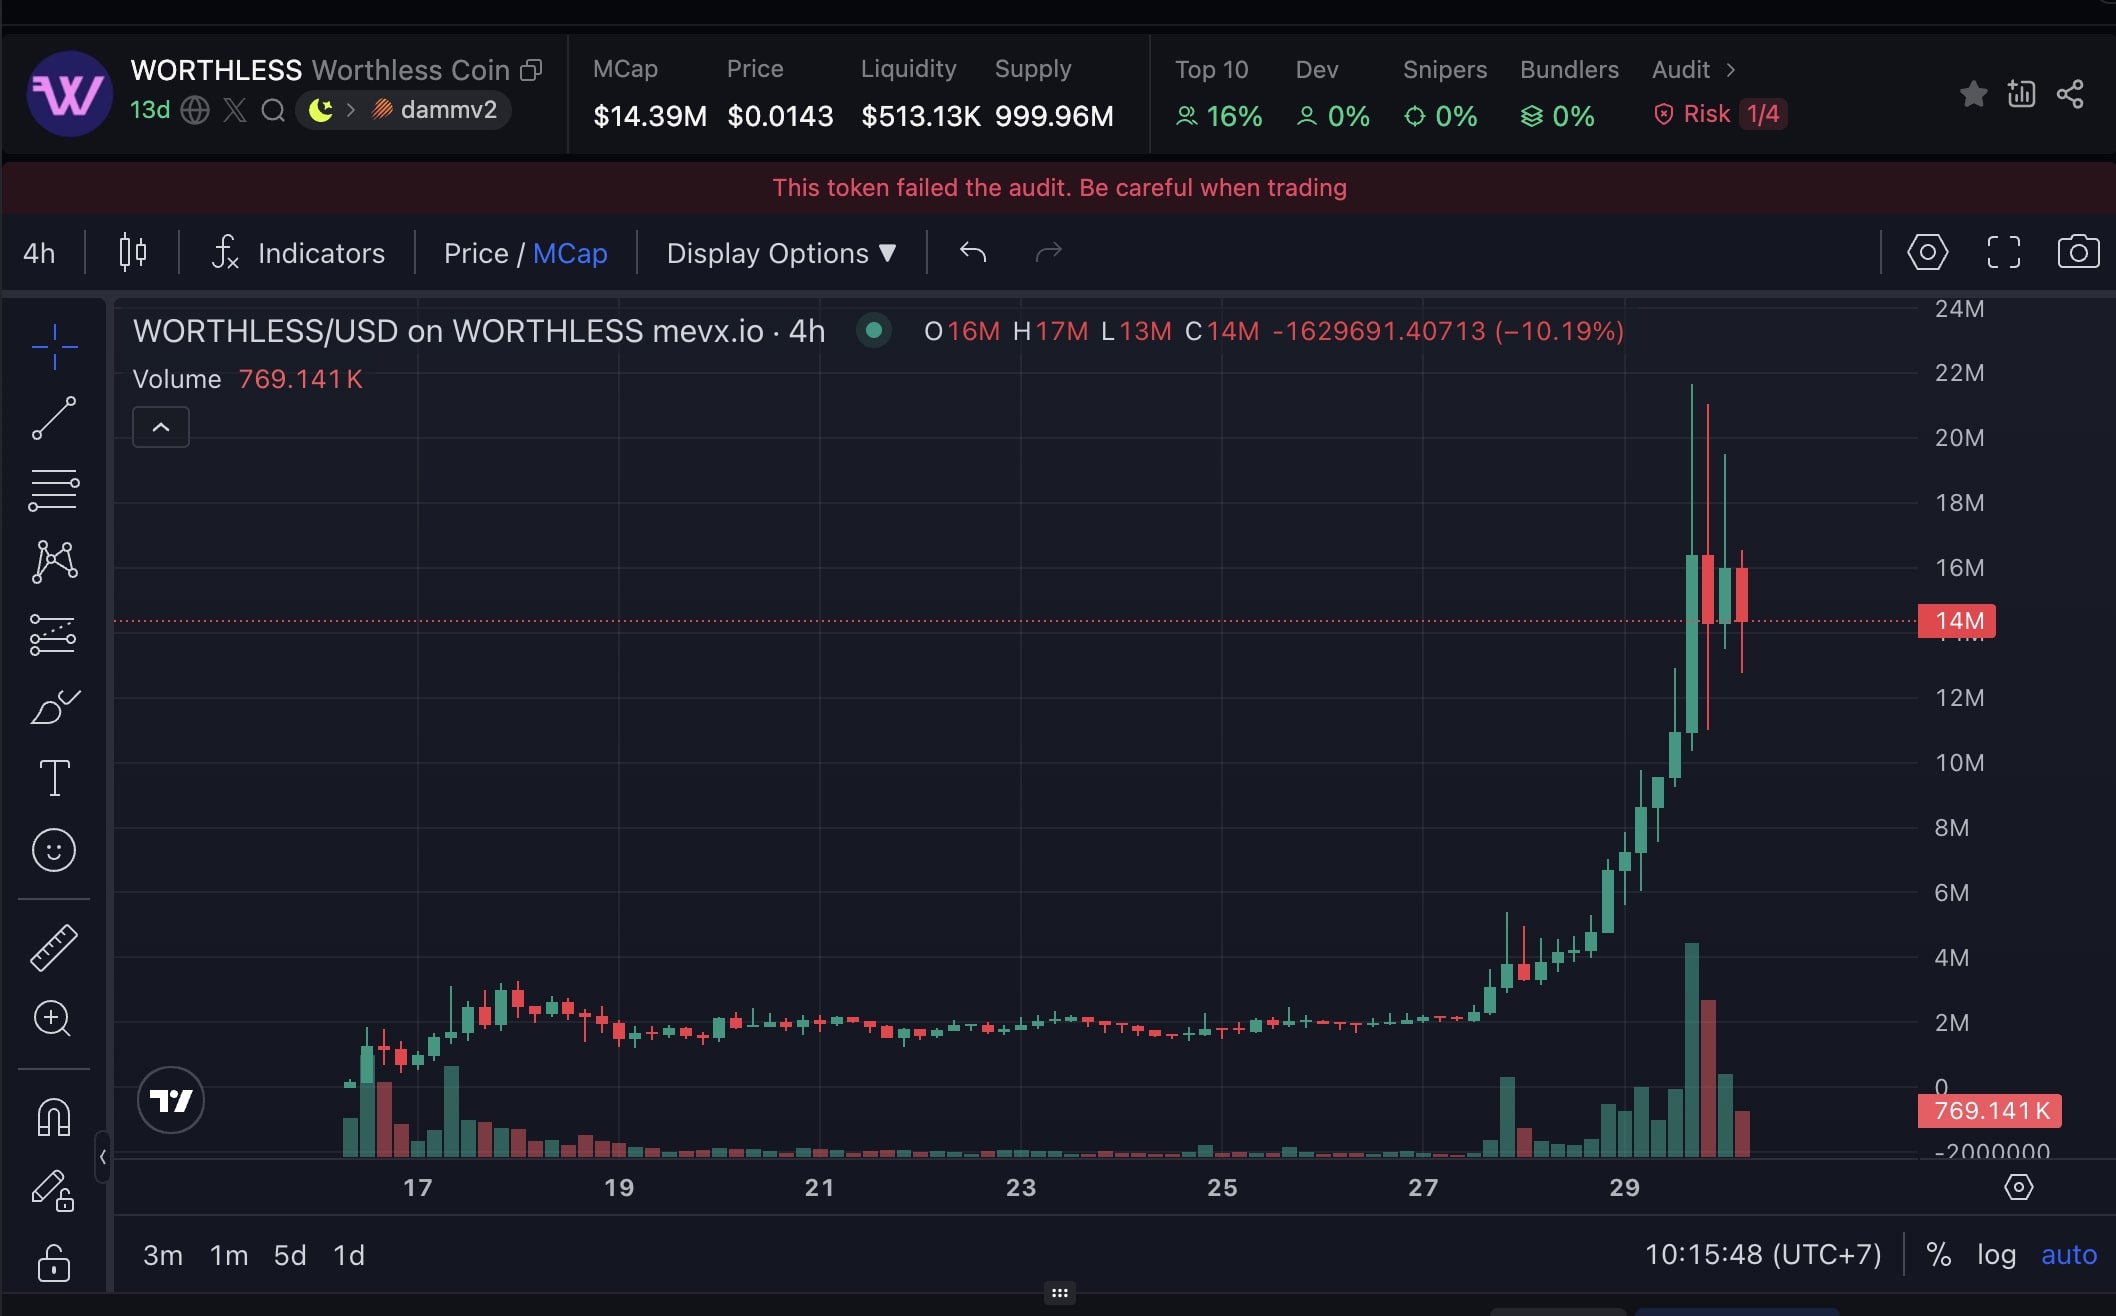Click the MCap $14.39M value
This screenshot has height=1316, width=2116.
pyautogui.click(x=650, y=116)
